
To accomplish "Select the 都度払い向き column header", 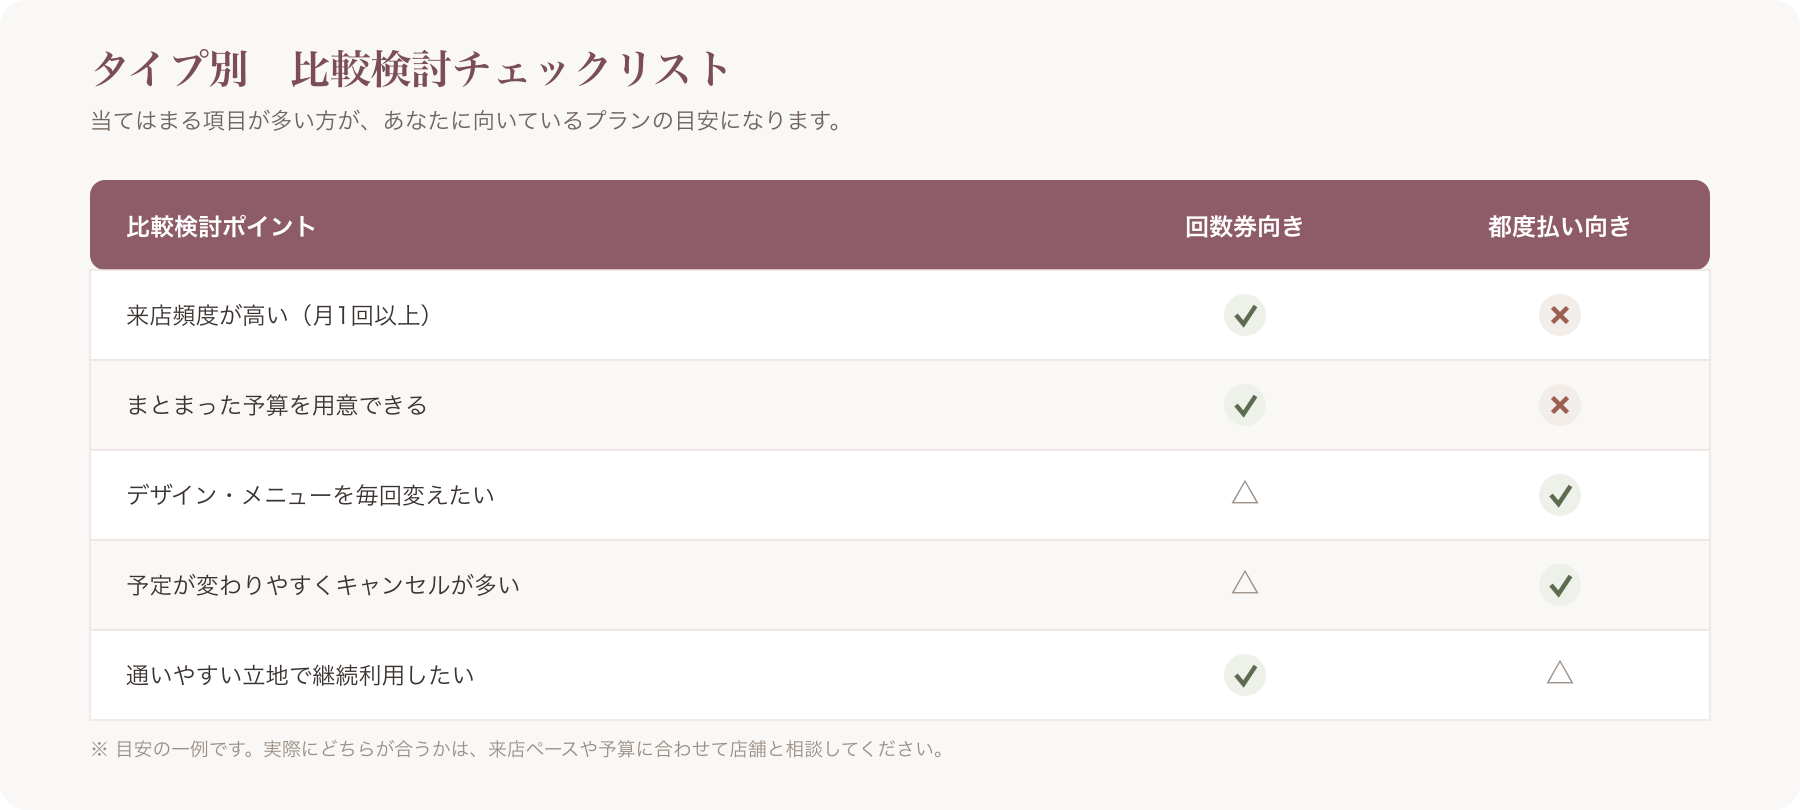I will click(x=1559, y=227).
